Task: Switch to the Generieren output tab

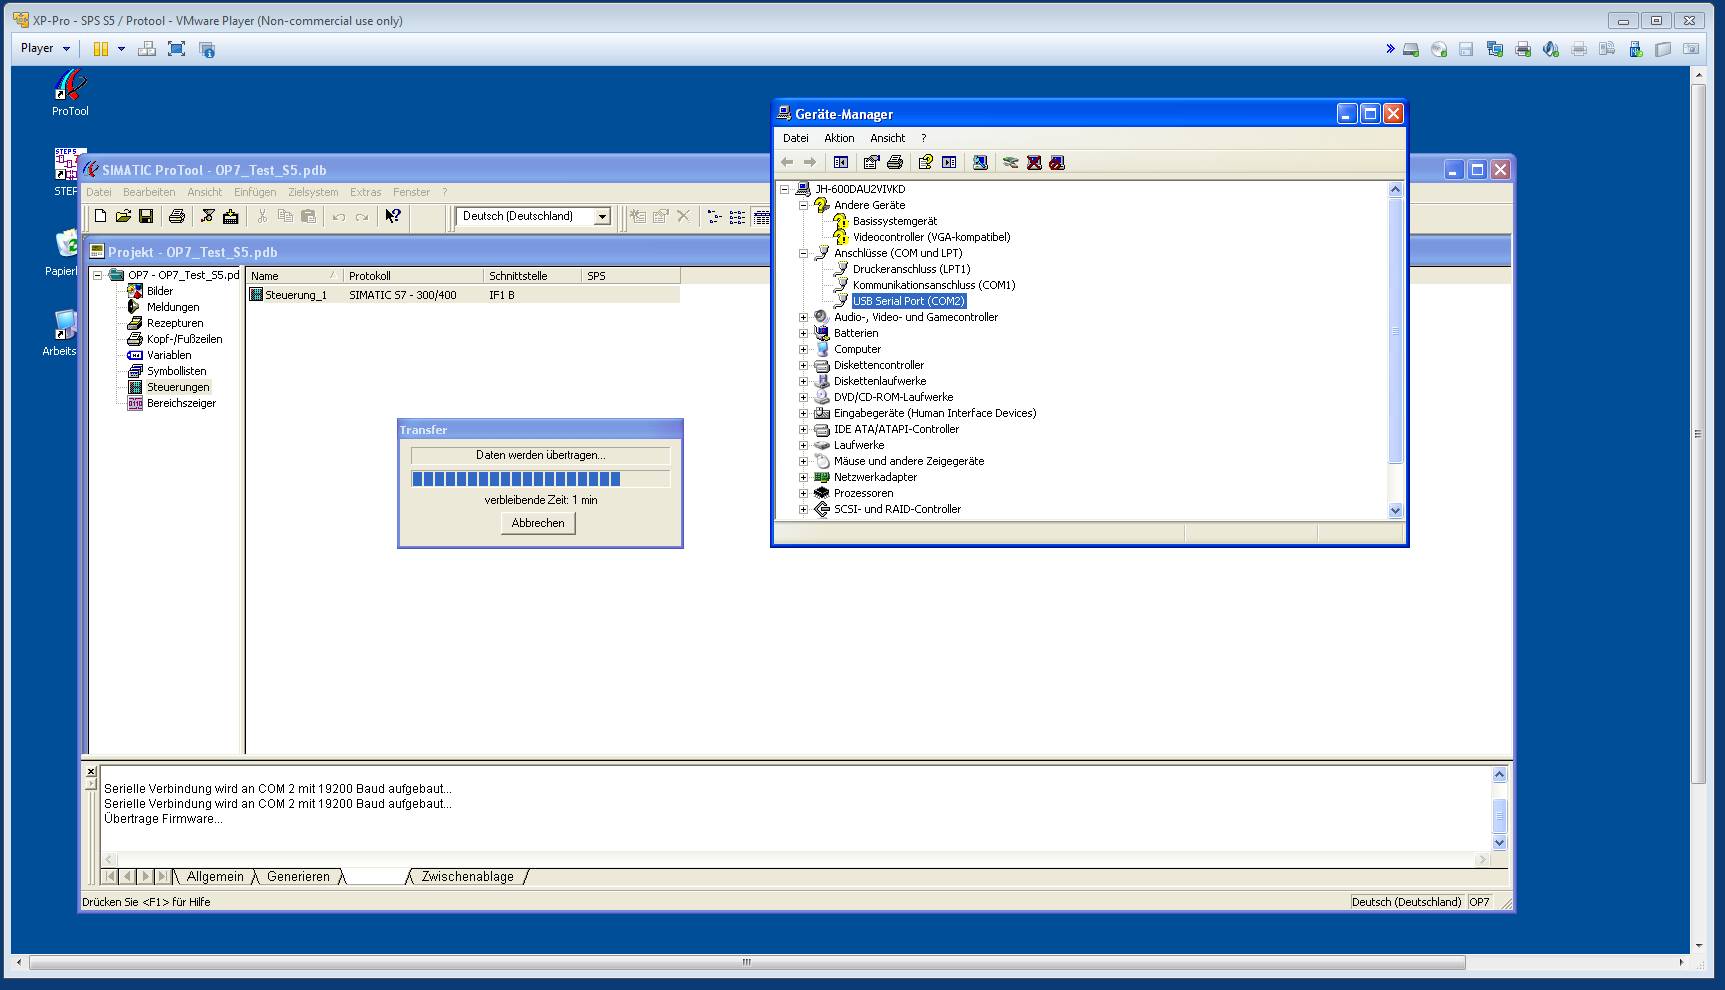Action: point(298,877)
